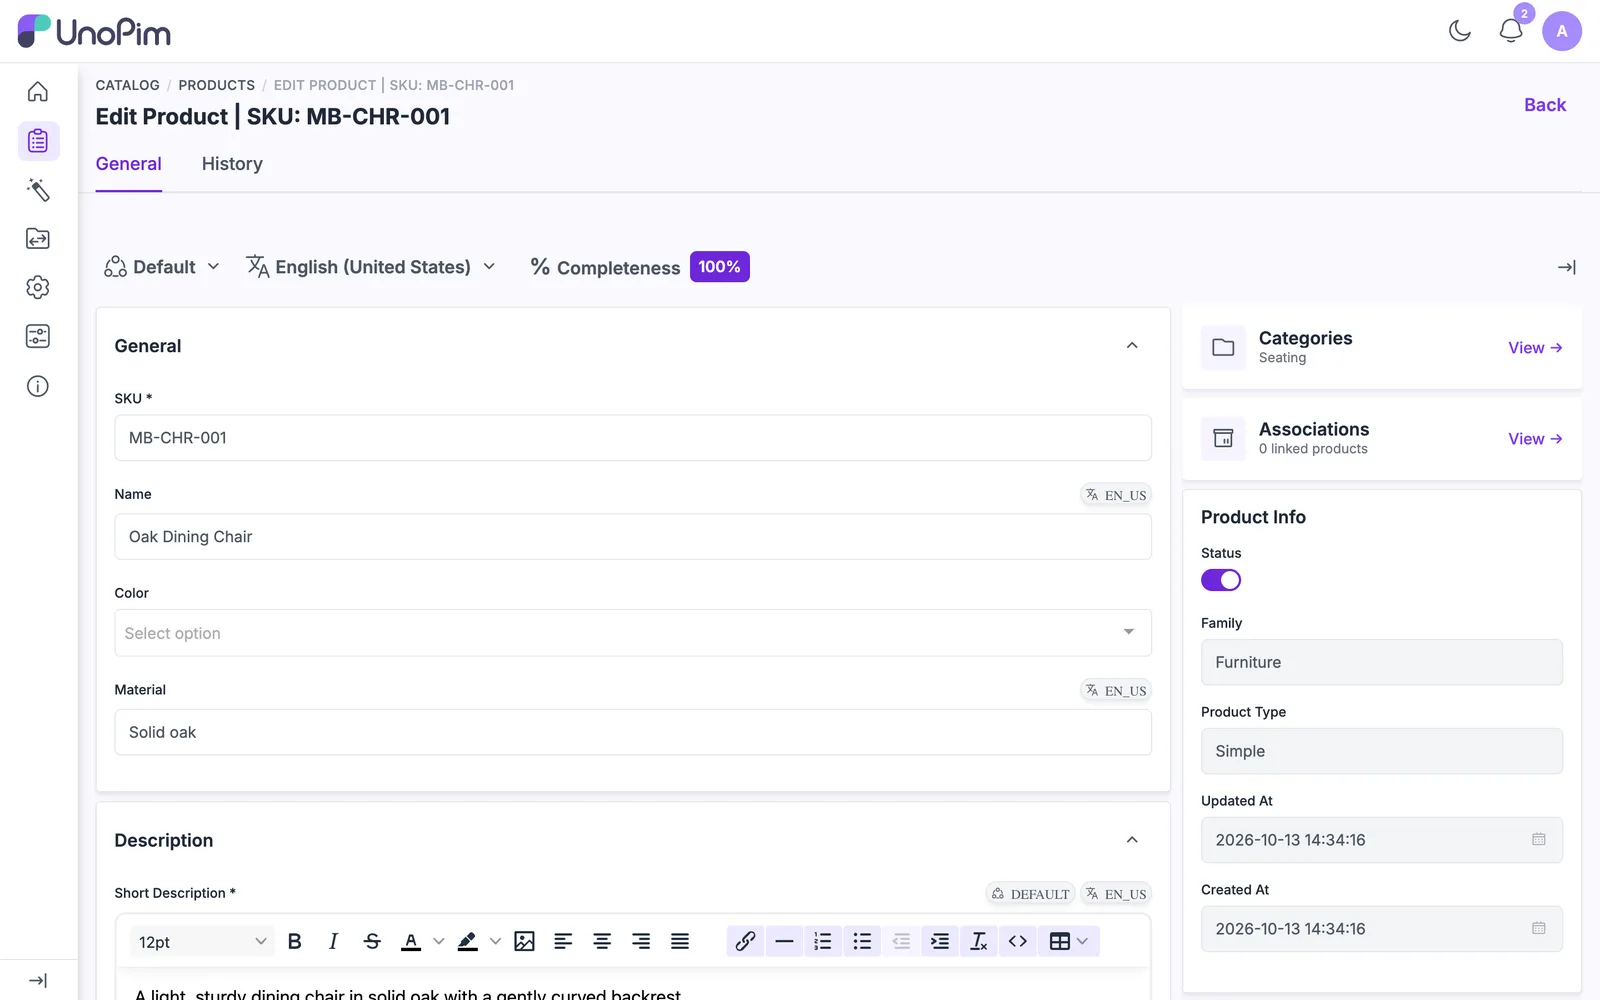Go to PRODUCTS breadcrumb
The image size is (1600, 1000).
[217, 85]
